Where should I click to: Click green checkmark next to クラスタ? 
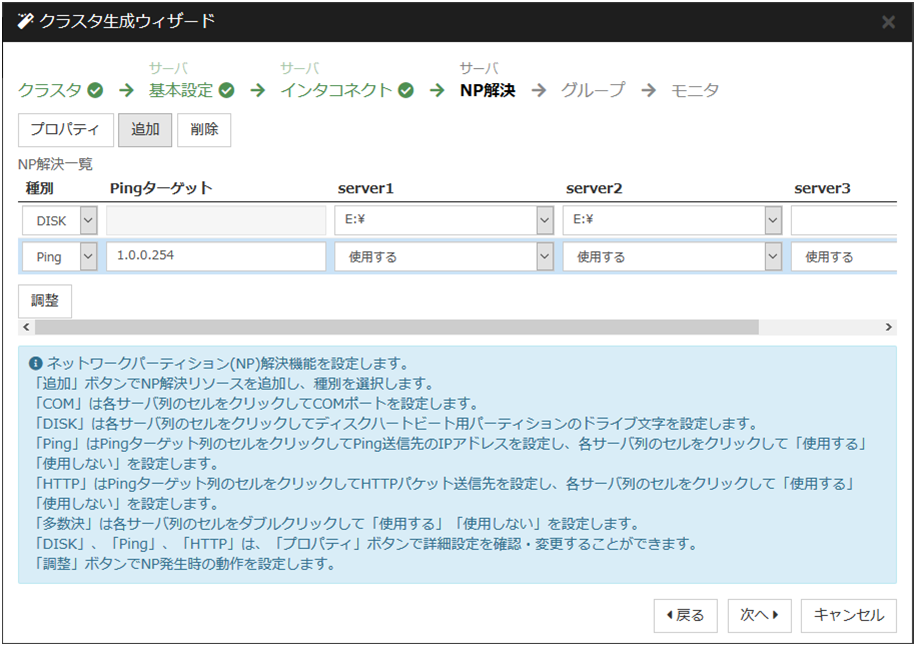[95, 90]
